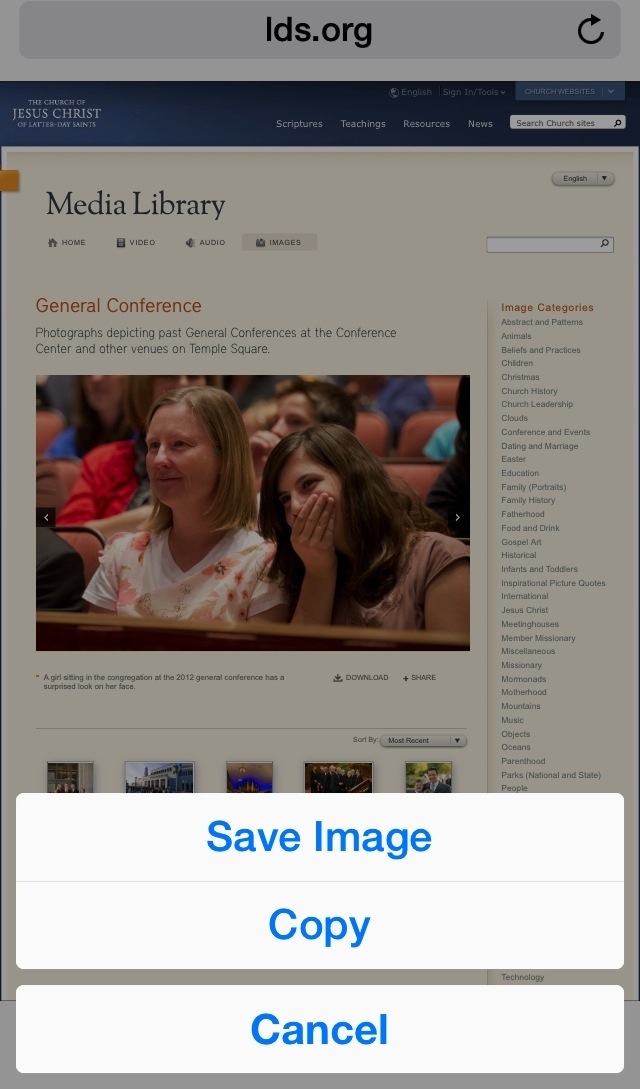Show previous image with left arrow
Viewport: 640px width, 1089px height.
click(x=46, y=517)
